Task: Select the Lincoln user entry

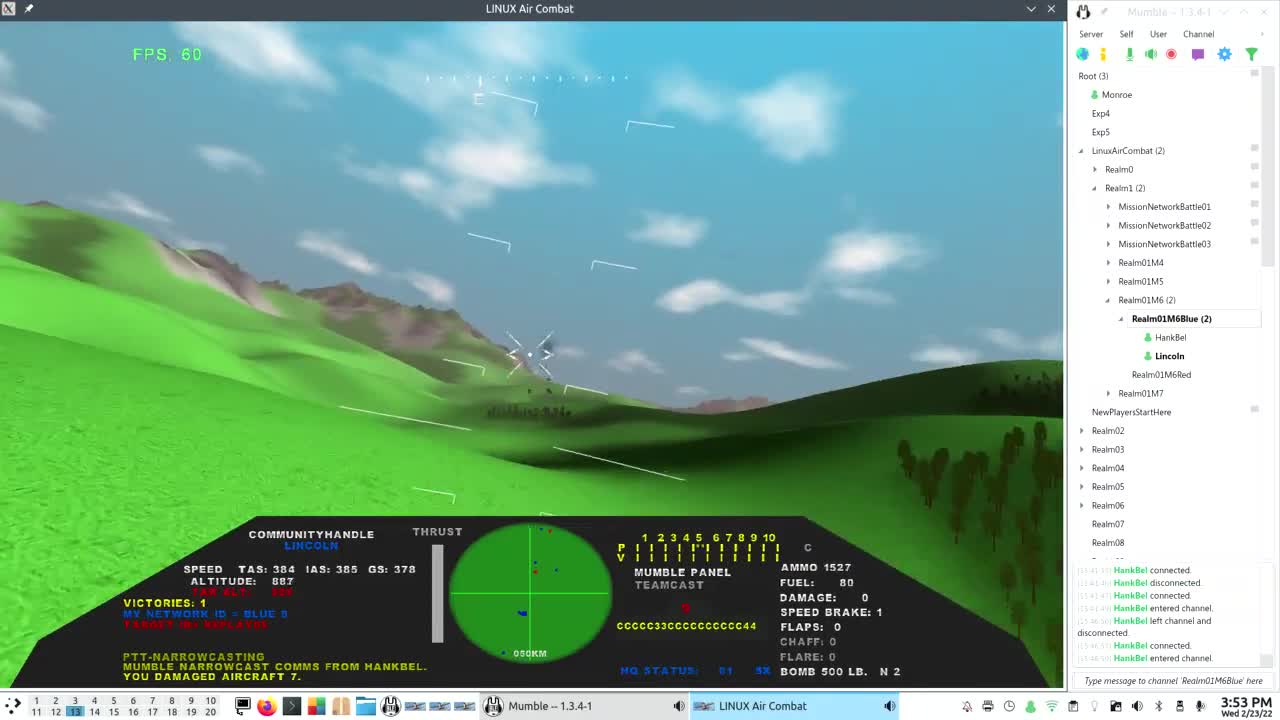Action: pyautogui.click(x=1169, y=356)
